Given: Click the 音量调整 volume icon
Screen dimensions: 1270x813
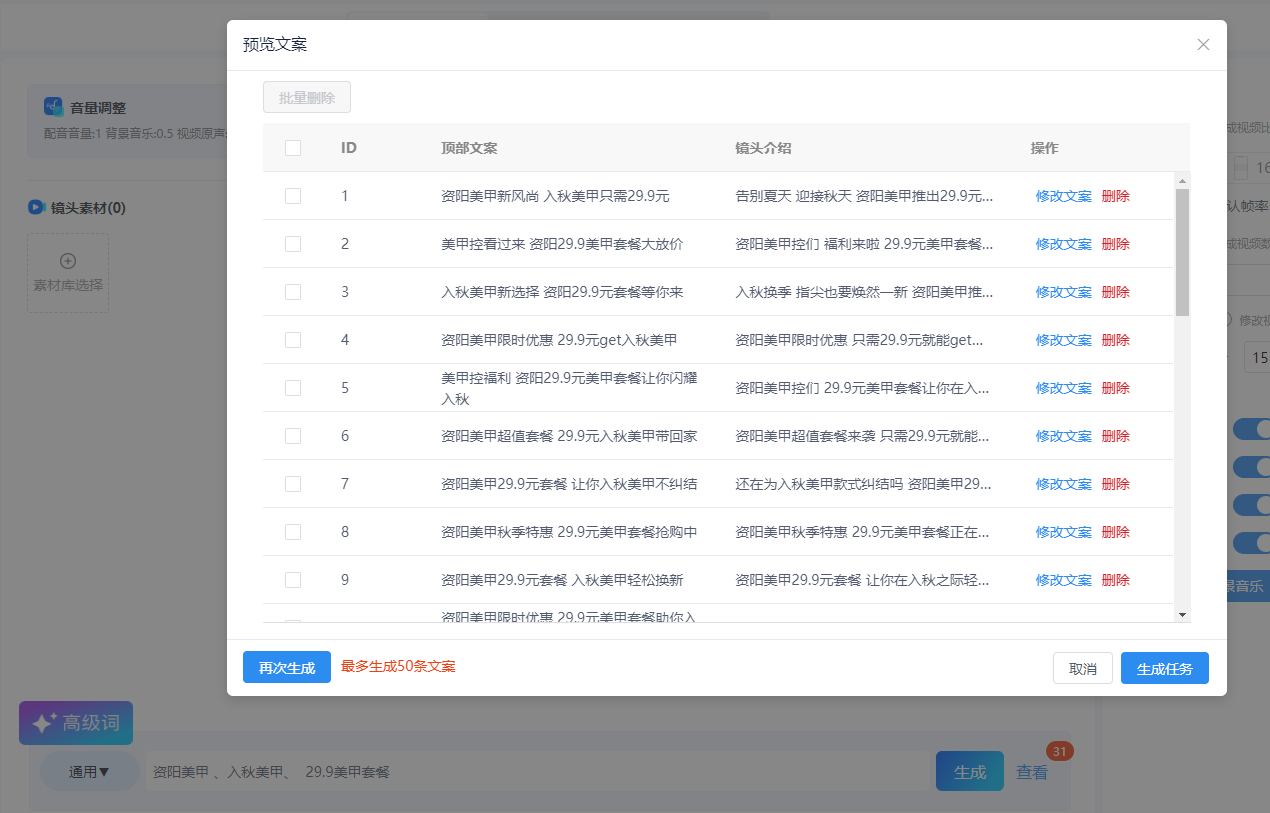Looking at the screenshot, I should tap(53, 107).
